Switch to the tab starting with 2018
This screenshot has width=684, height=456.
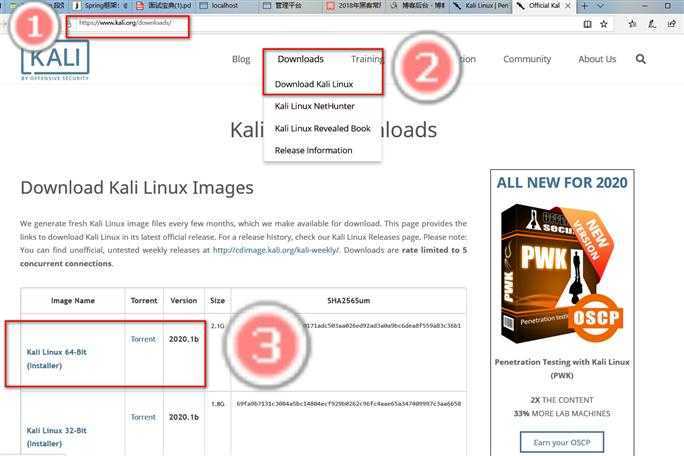355,6
